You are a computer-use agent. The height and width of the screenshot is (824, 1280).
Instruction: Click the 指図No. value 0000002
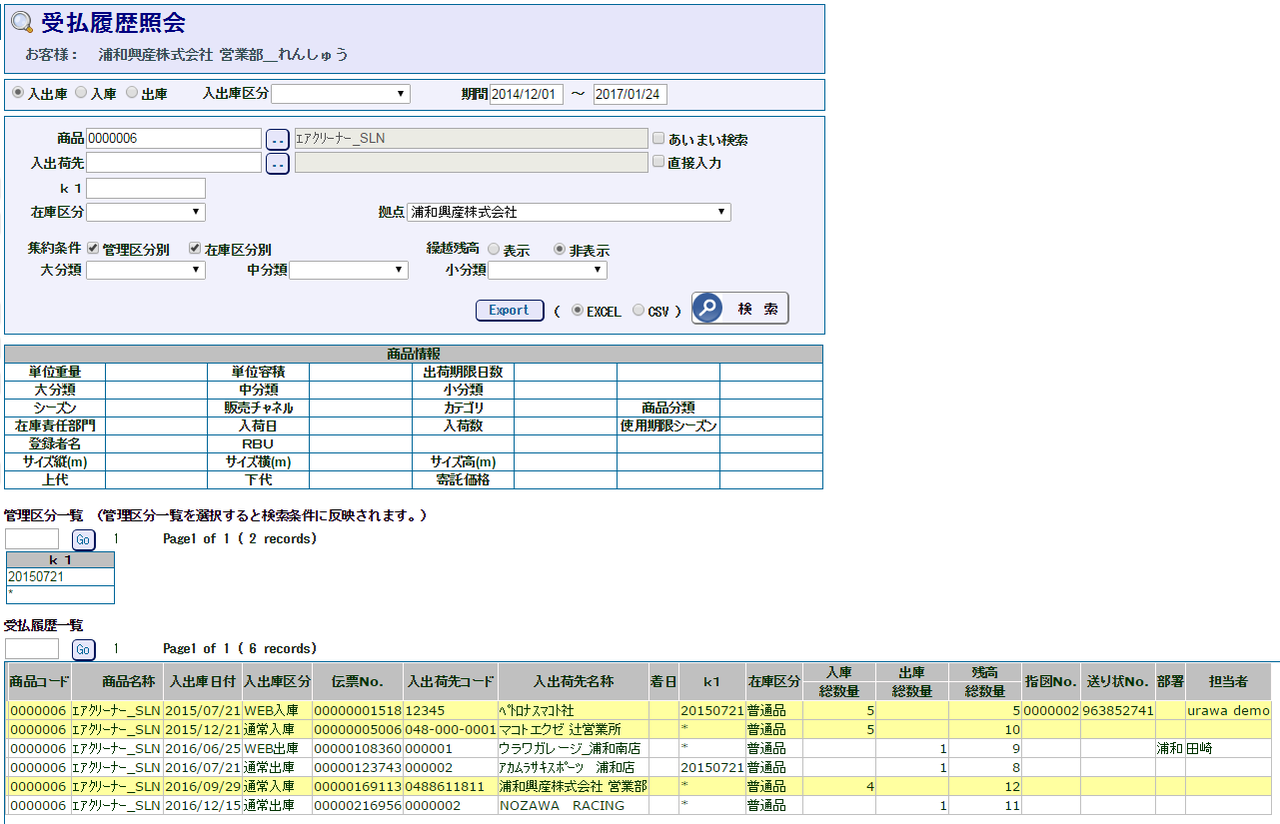pos(1050,711)
